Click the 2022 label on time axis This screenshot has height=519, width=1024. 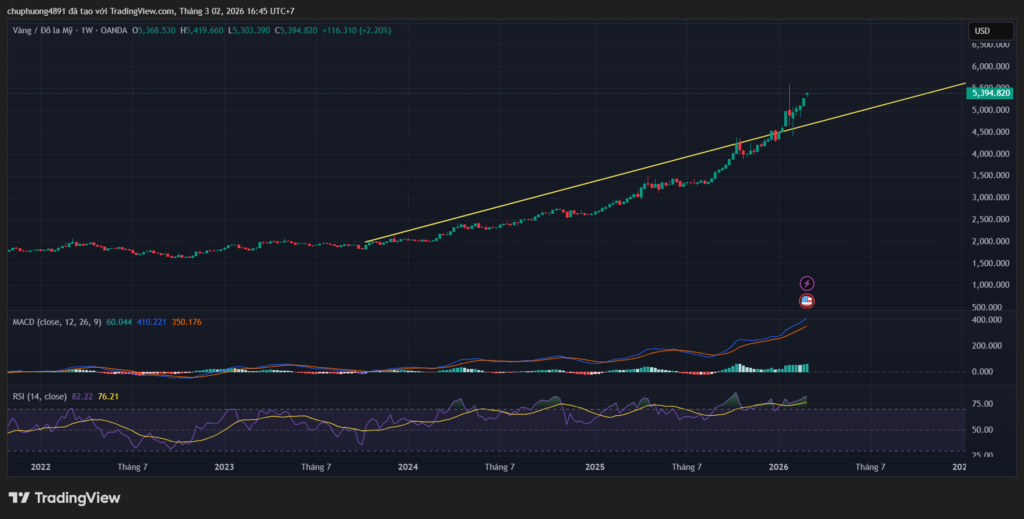41,466
